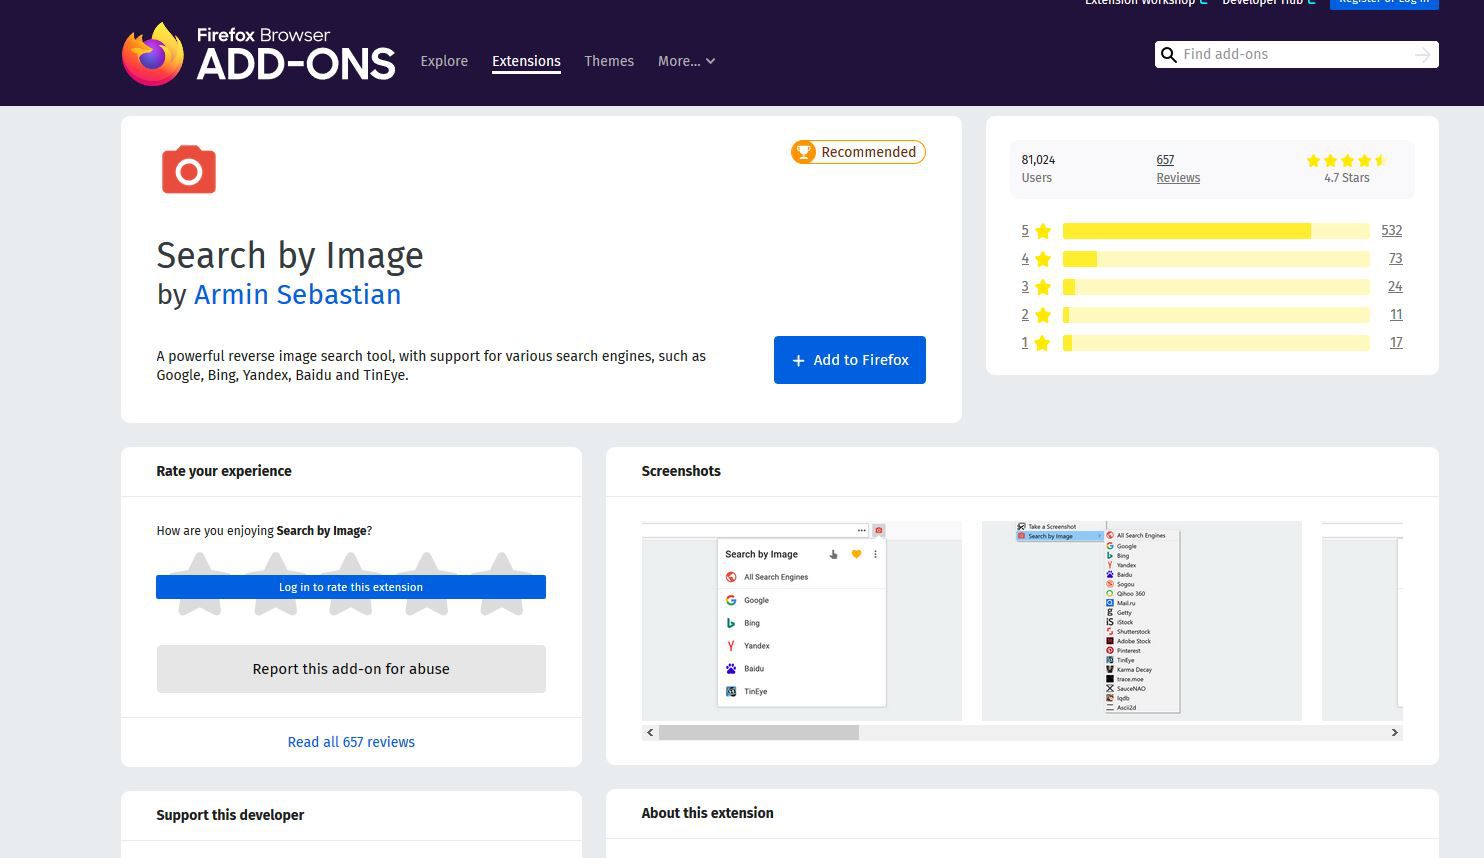Click the search submit arrow icon
The width and height of the screenshot is (1484, 858).
(x=1423, y=55)
